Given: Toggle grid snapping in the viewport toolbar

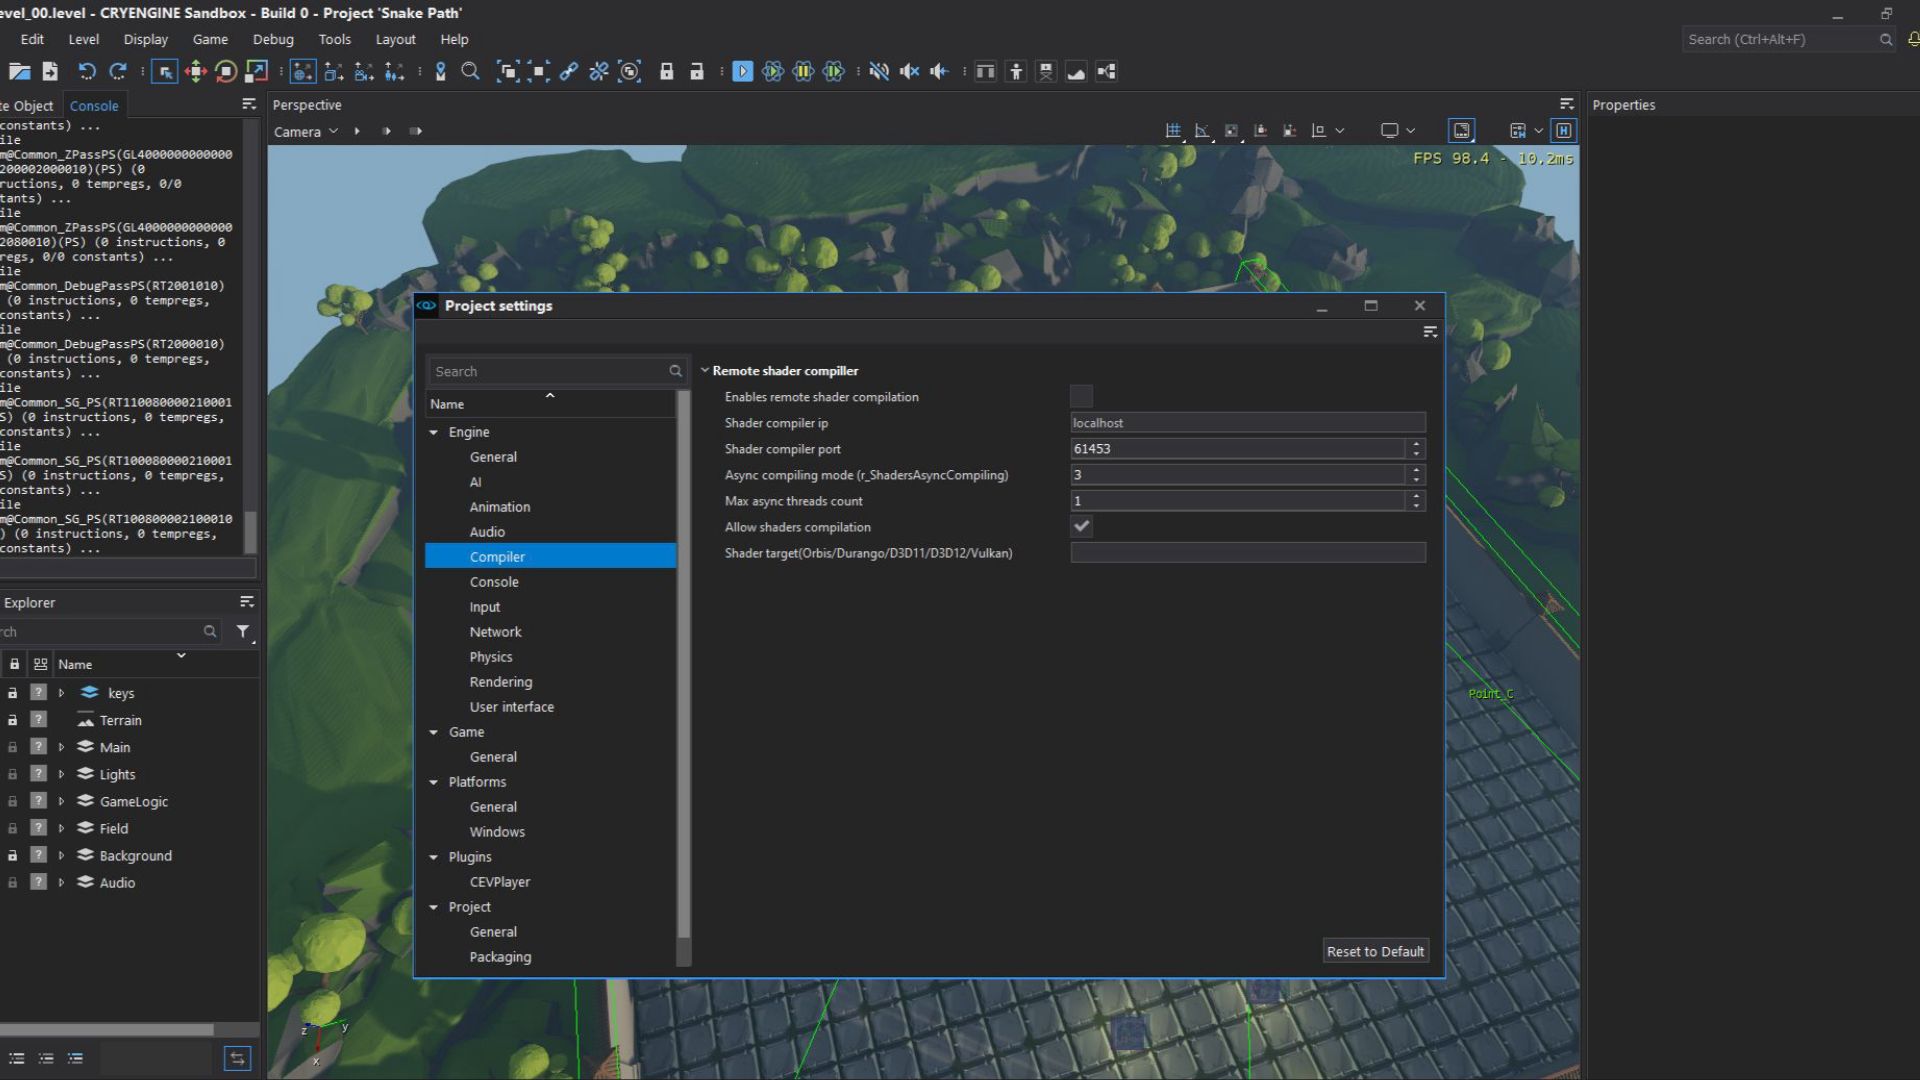Looking at the screenshot, I should coord(1172,130).
